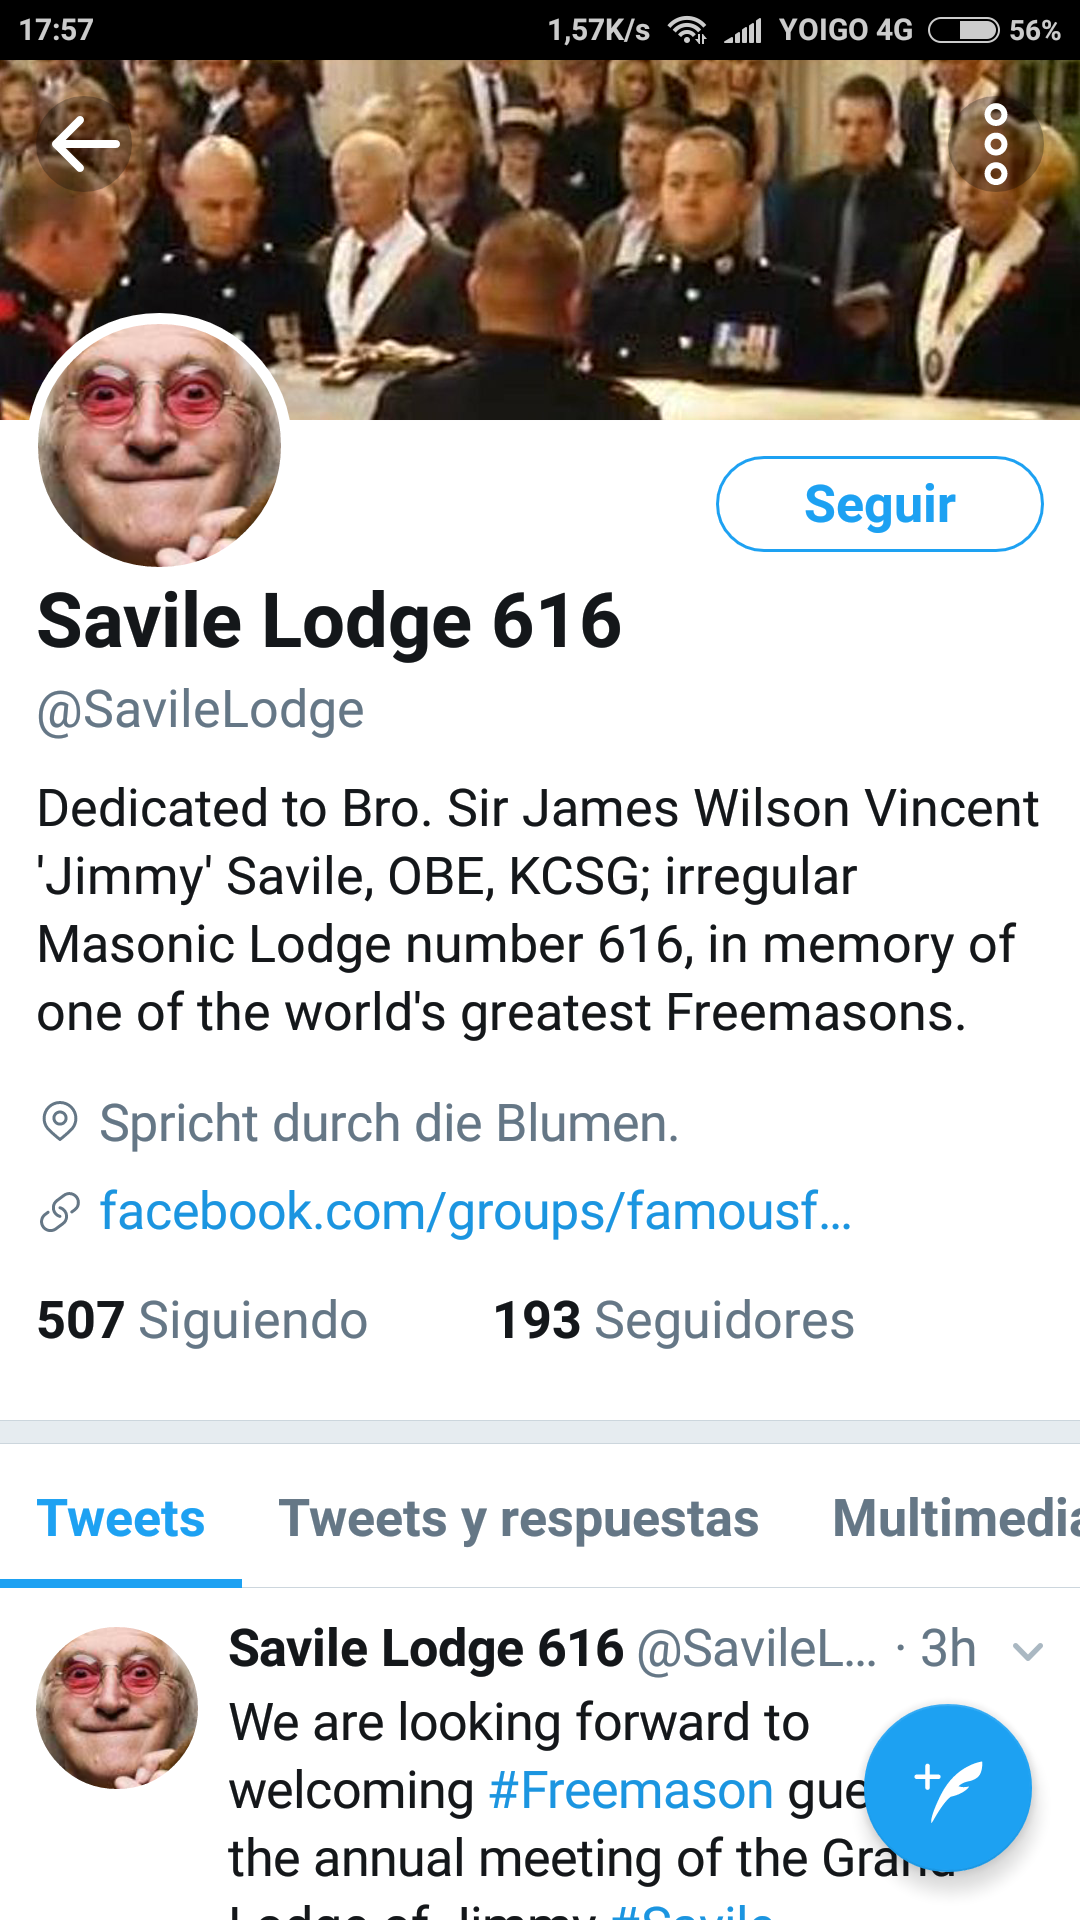This screenshot has height=1920, width=1080.
Task: Tap the compose tweet floating button
Action: [948, 1787]
